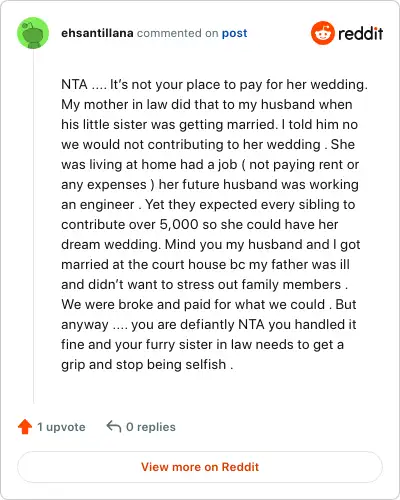Image resolution: width=400 pixels, height=500 pixels.
Task: Click the reddit wordmark text
Action: click(361, 34)
